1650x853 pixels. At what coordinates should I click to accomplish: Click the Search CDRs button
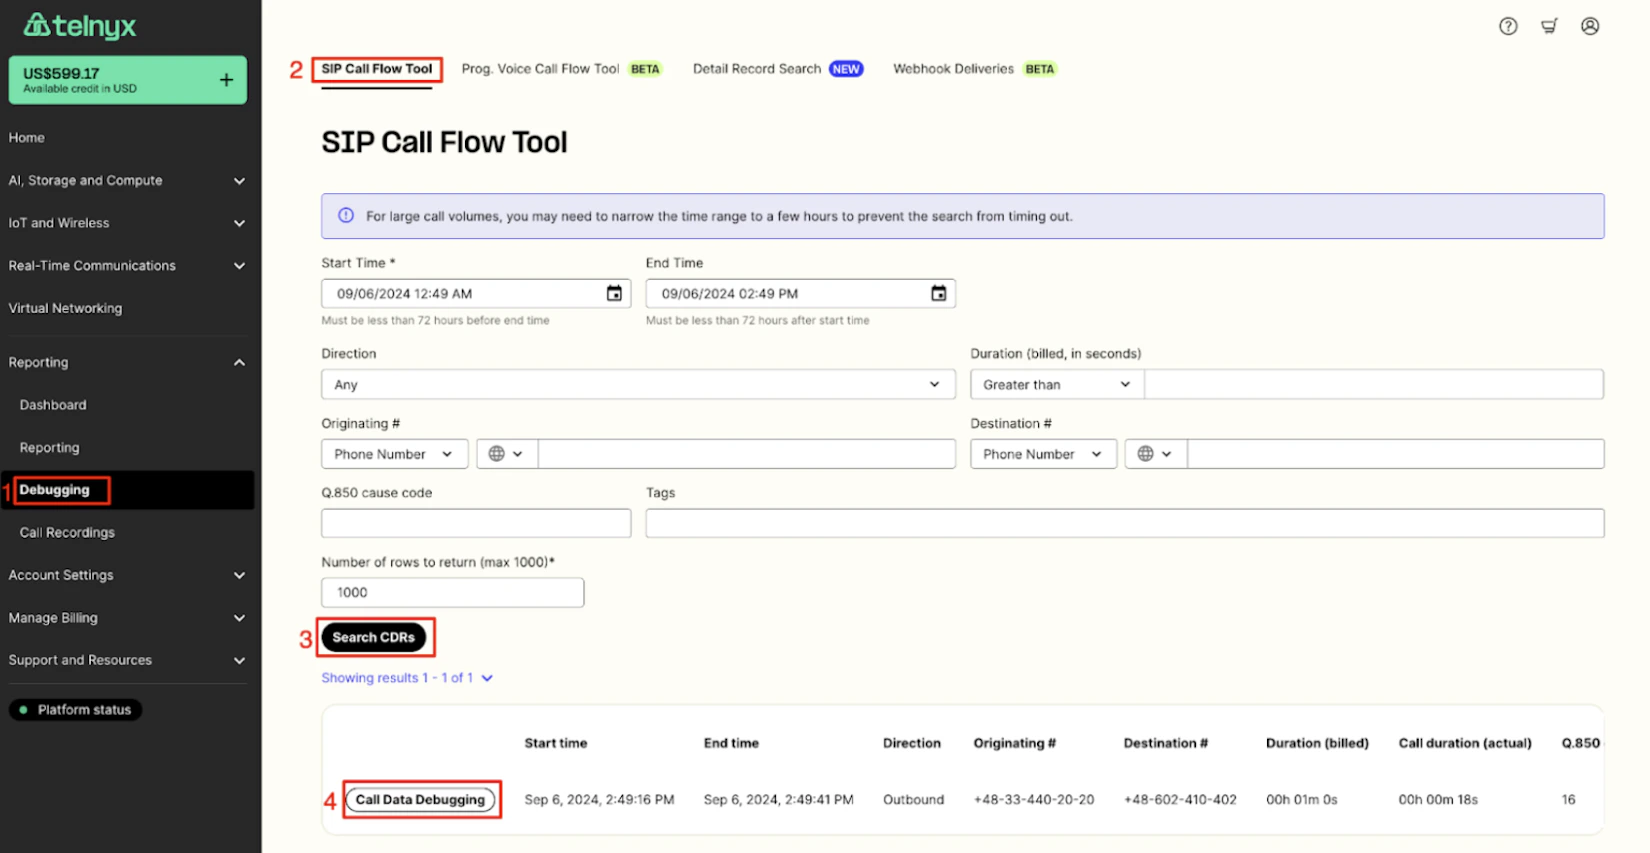coord(374,637)
